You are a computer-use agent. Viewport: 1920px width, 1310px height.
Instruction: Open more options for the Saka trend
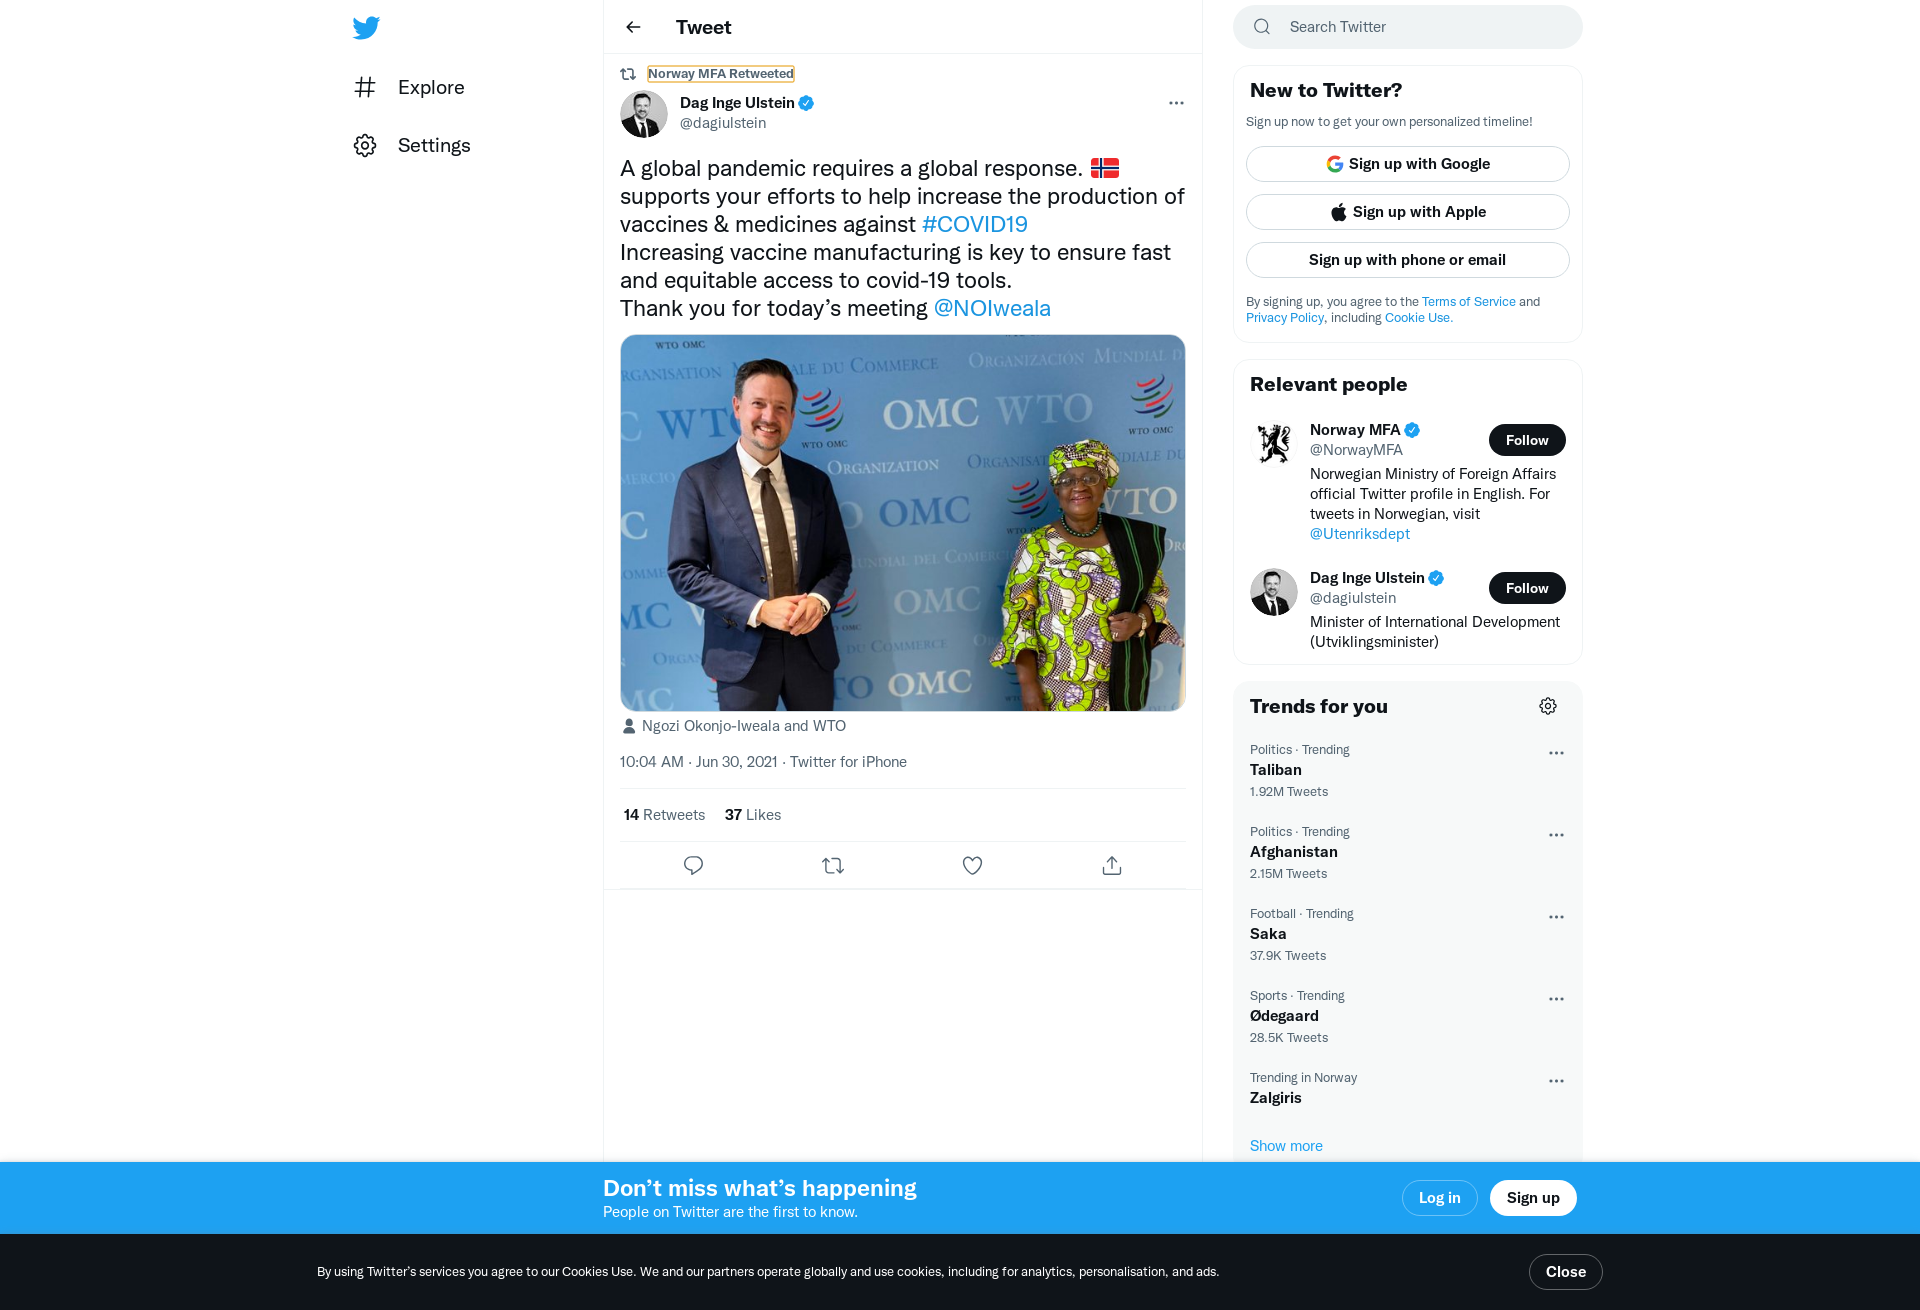pyautogui.click(x=1556, y=917)
